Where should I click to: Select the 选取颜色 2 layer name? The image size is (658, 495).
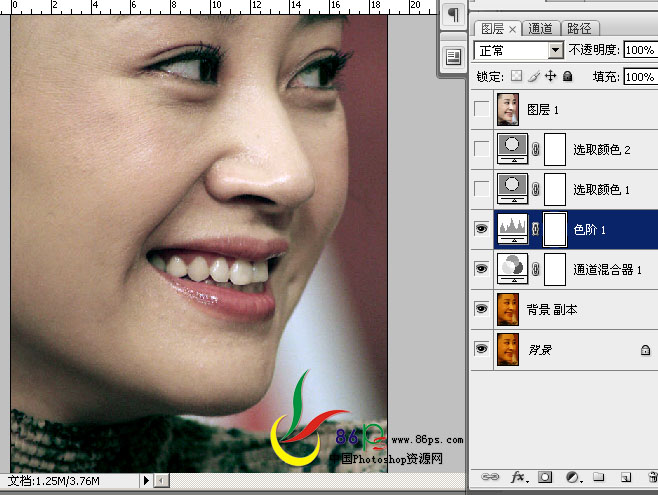pyautogui.click(x=602, y=149)
